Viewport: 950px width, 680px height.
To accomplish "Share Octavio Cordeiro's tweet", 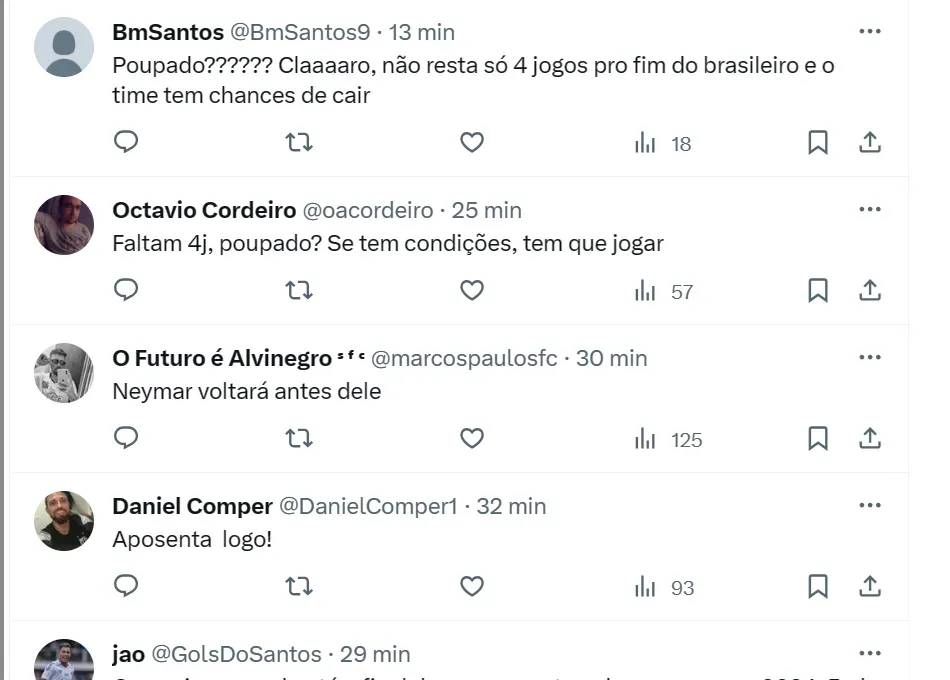I will coord(870,291).
